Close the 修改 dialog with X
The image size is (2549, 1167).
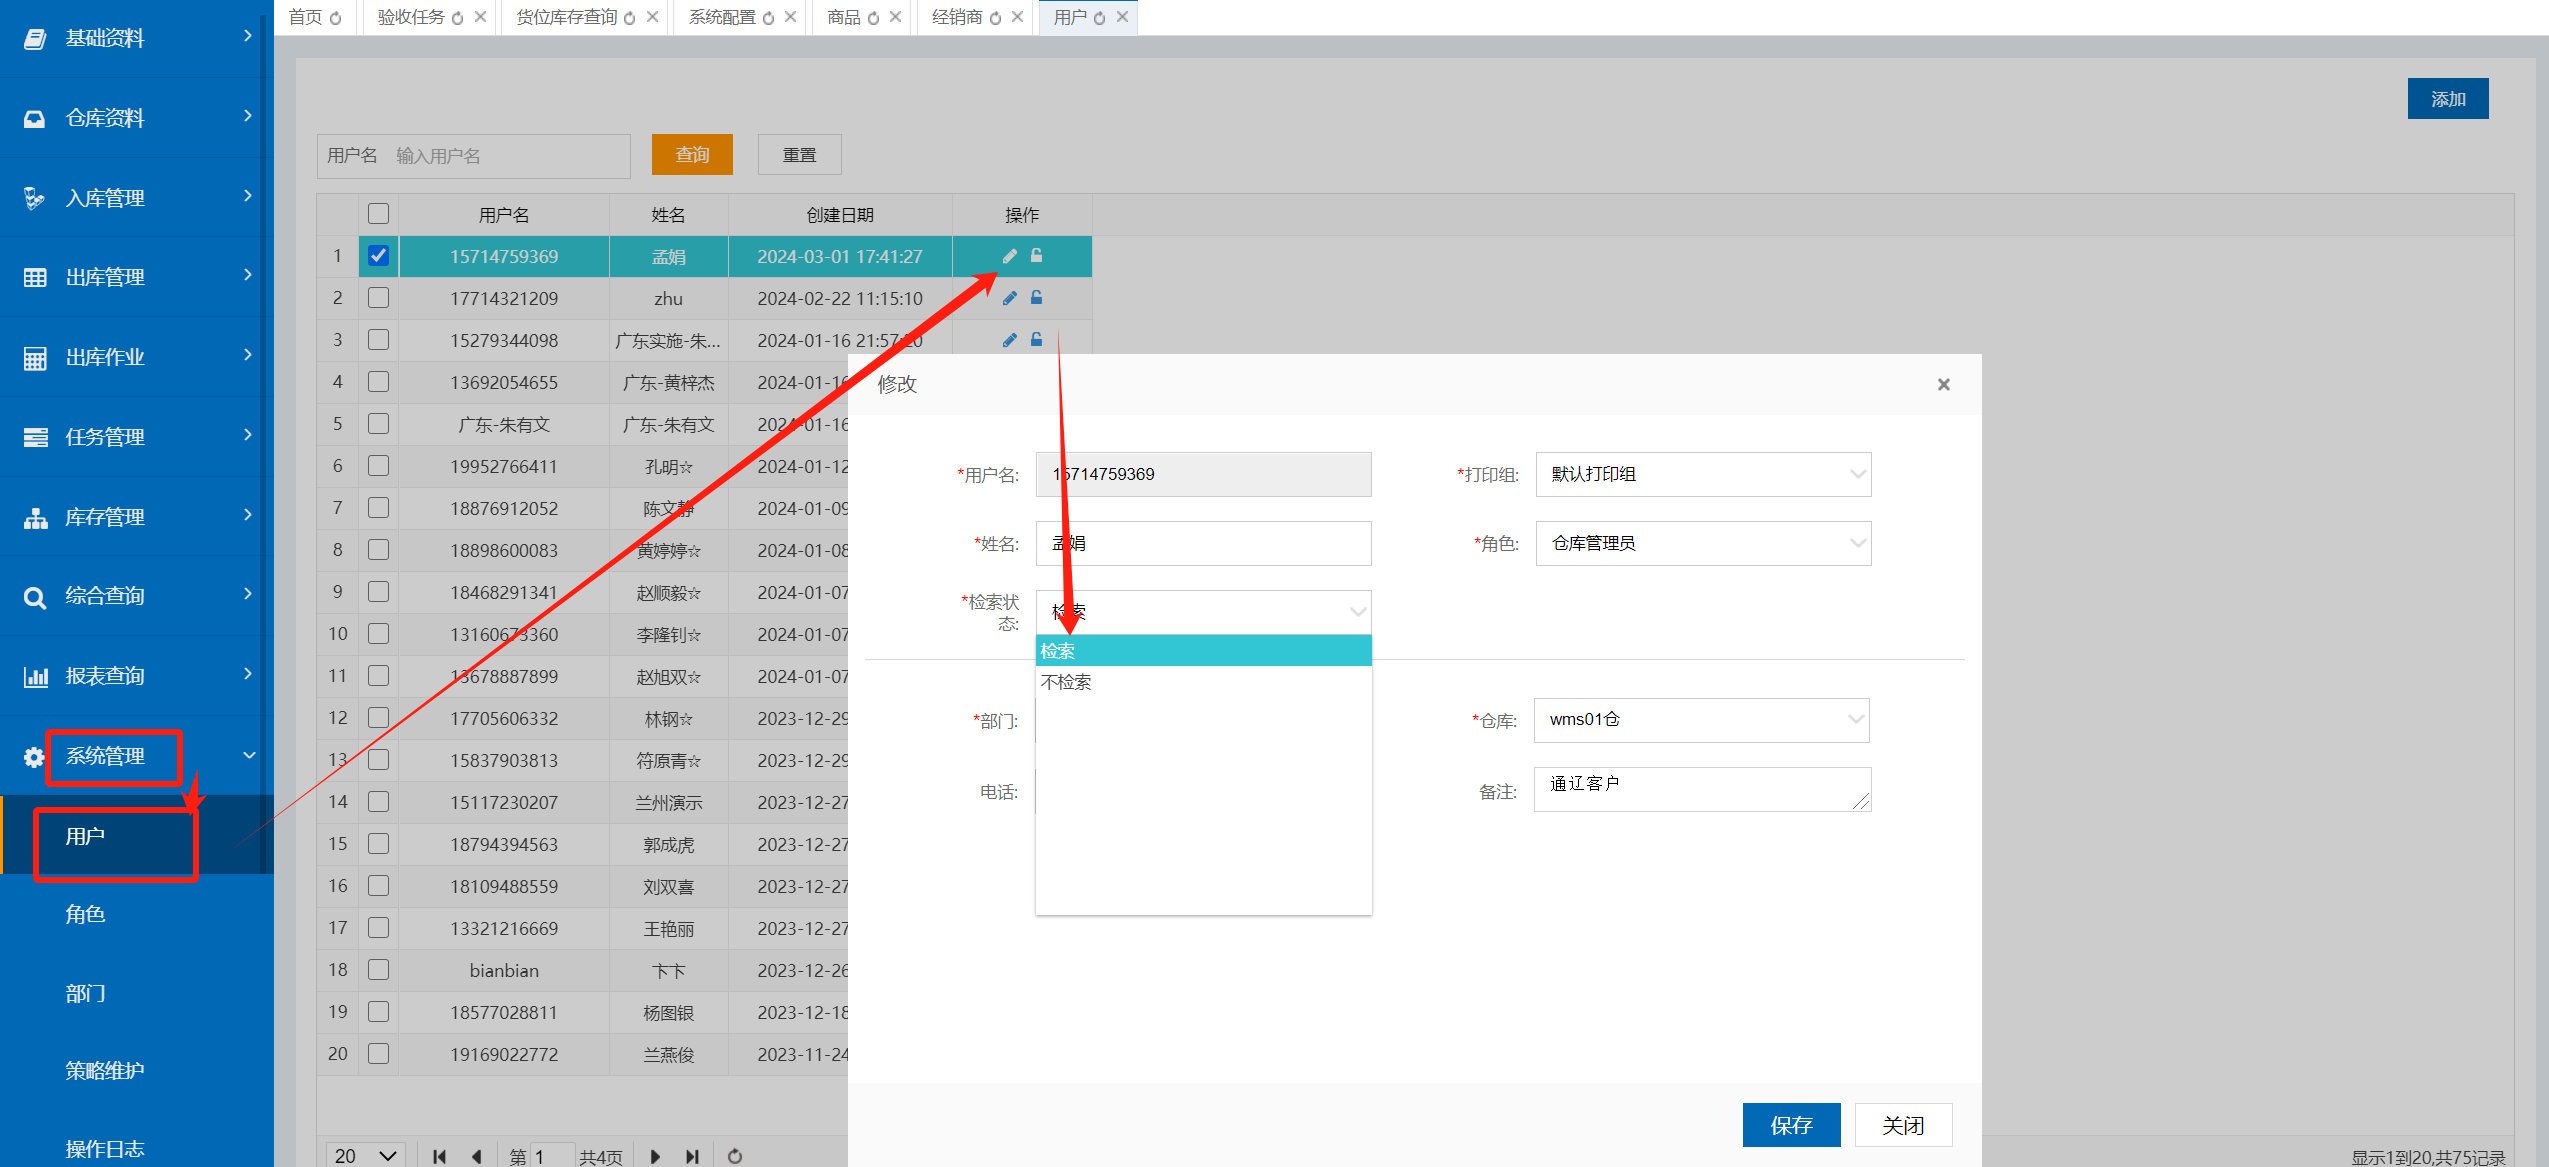1943,384
